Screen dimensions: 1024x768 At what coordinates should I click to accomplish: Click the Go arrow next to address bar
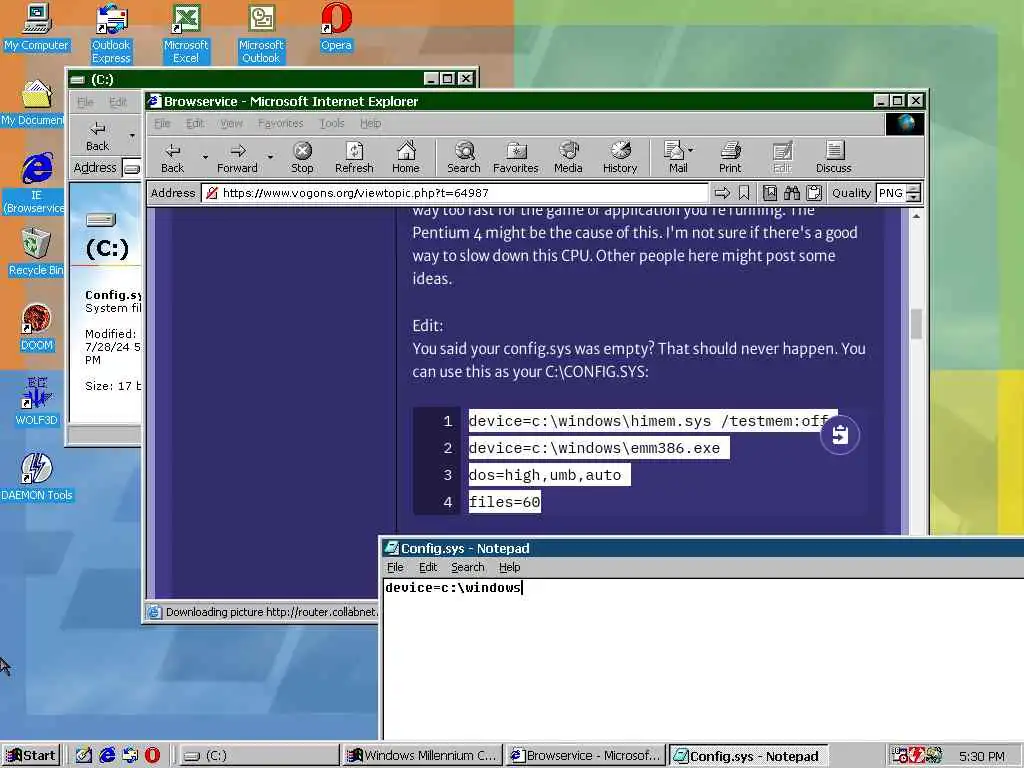coord(722,193)
